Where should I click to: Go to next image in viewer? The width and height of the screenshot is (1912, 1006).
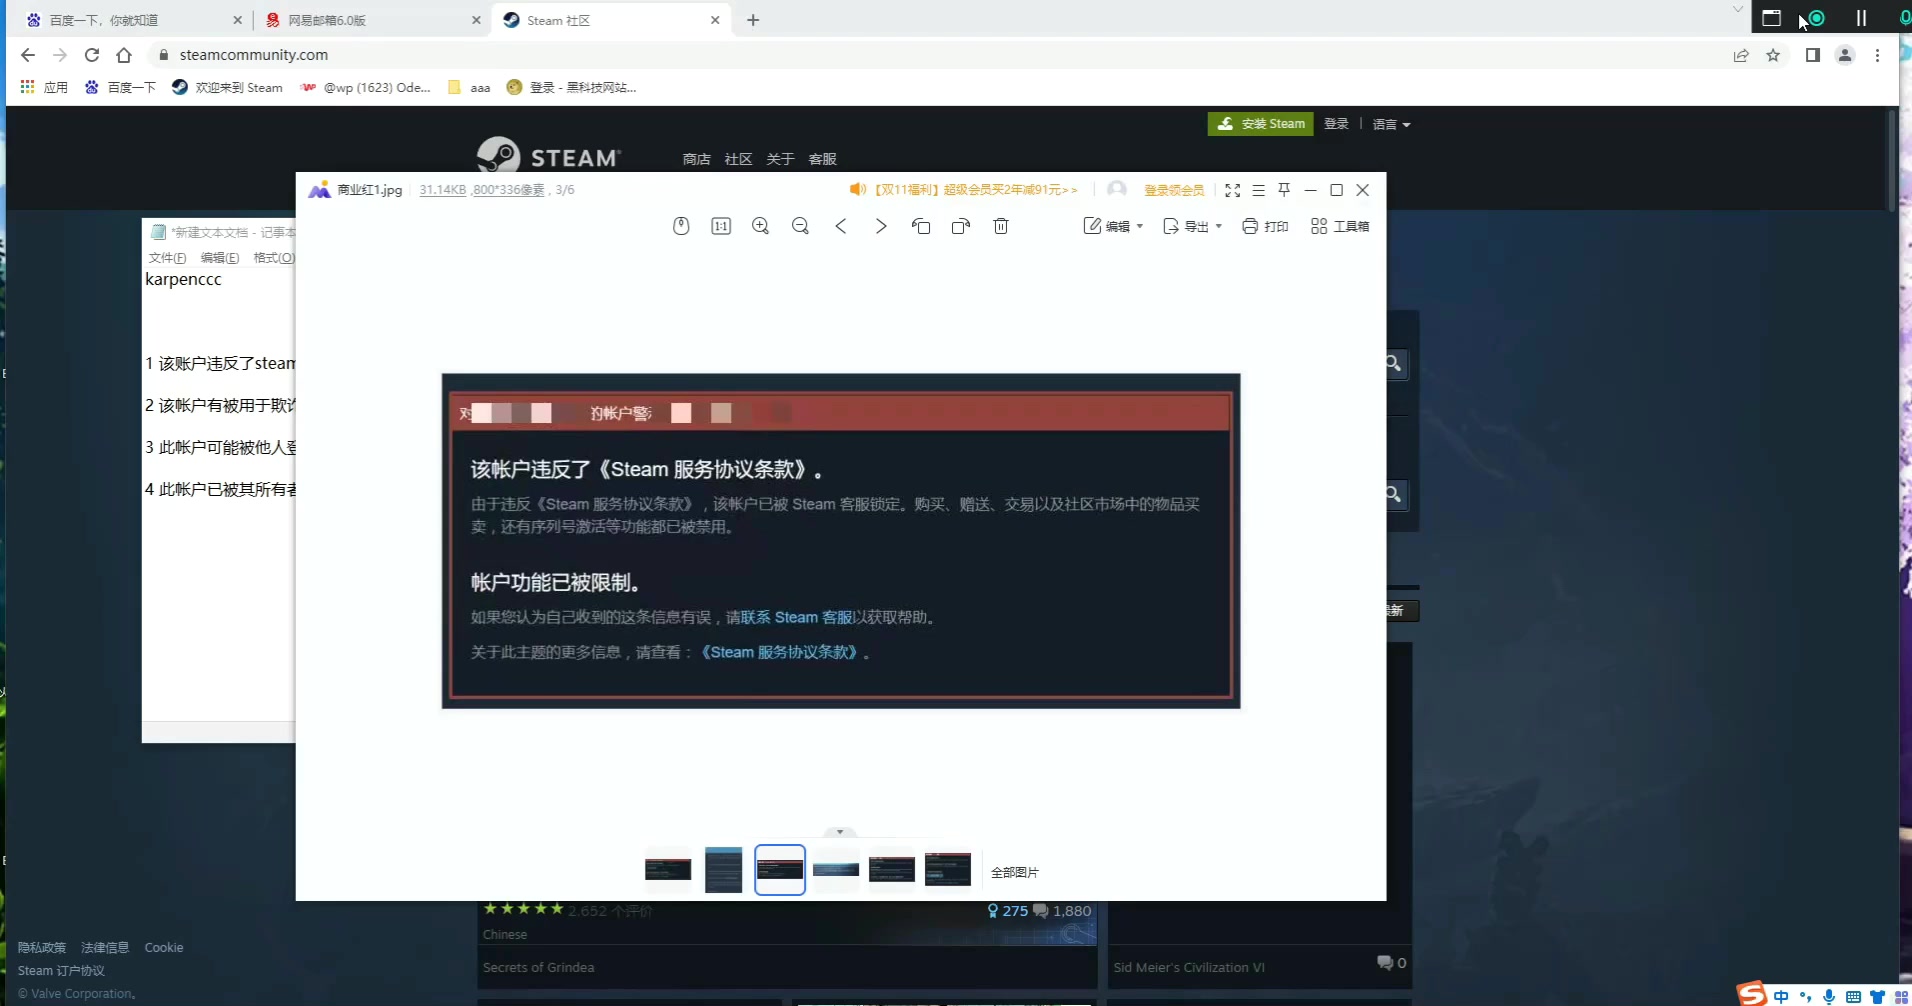pos(881,226)
